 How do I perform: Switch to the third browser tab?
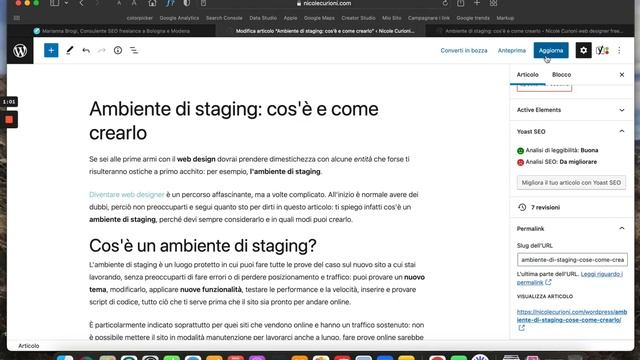pyautogui.click(x=529, y=31)
